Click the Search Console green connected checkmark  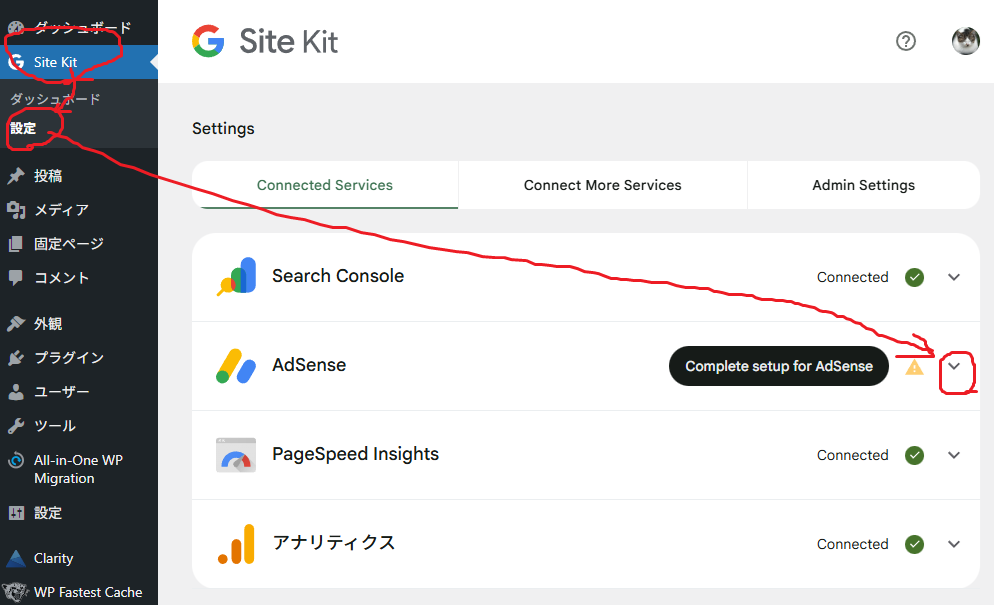pos(914,277)
